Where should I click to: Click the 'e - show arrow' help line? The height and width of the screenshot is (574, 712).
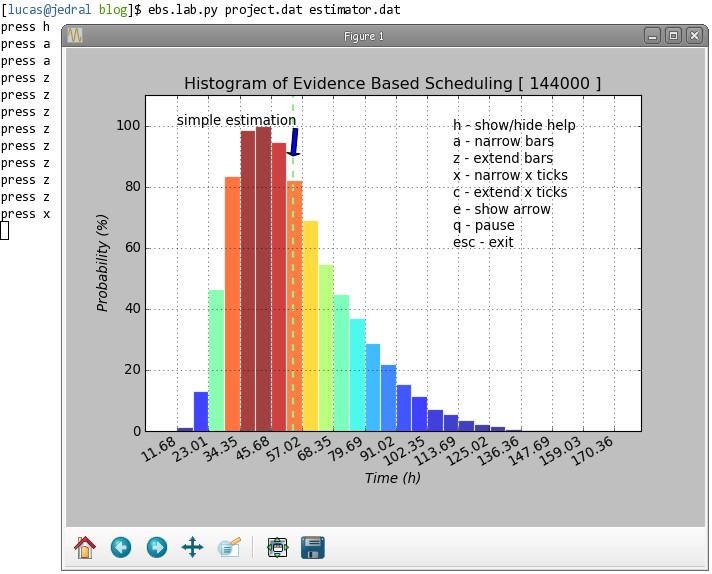pyautogui.click(x=502, y=209)
